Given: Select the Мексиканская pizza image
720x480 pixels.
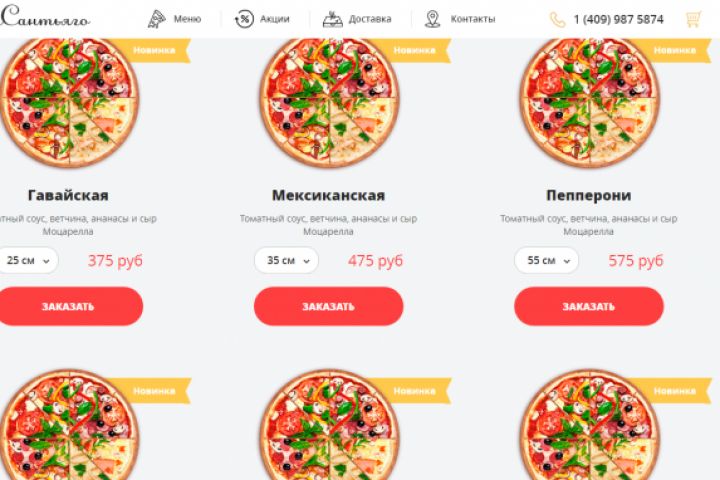Looking at the screenshot, I should point(329,101).
